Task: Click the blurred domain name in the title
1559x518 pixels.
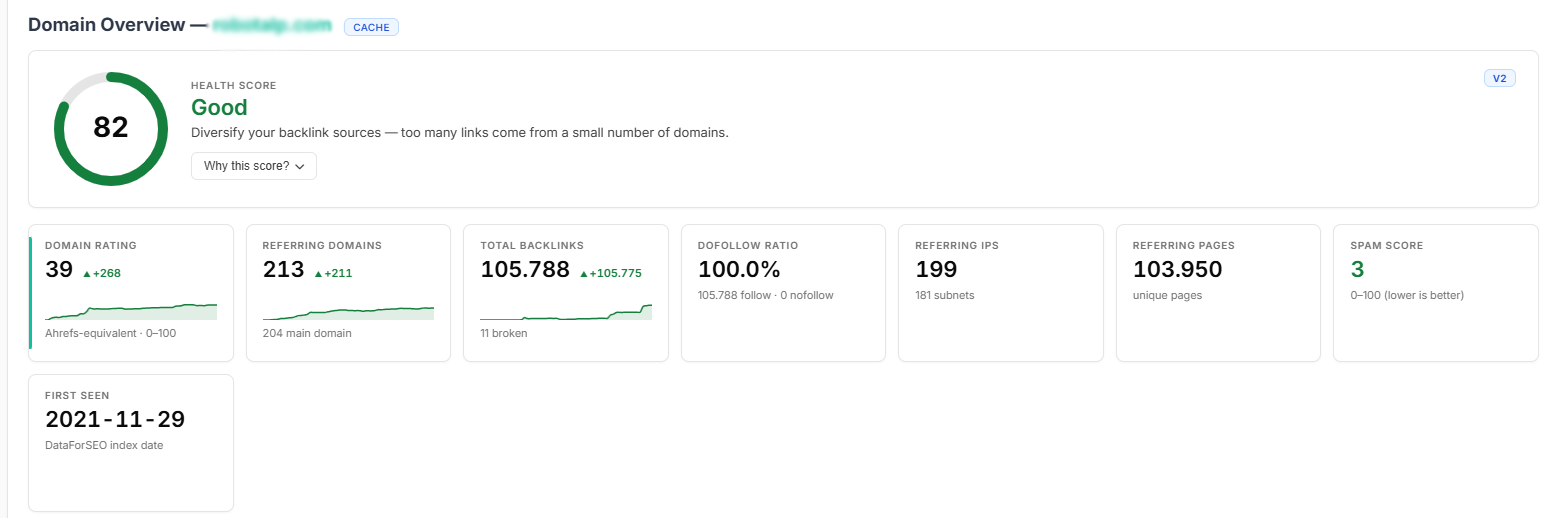Action: 271,26
